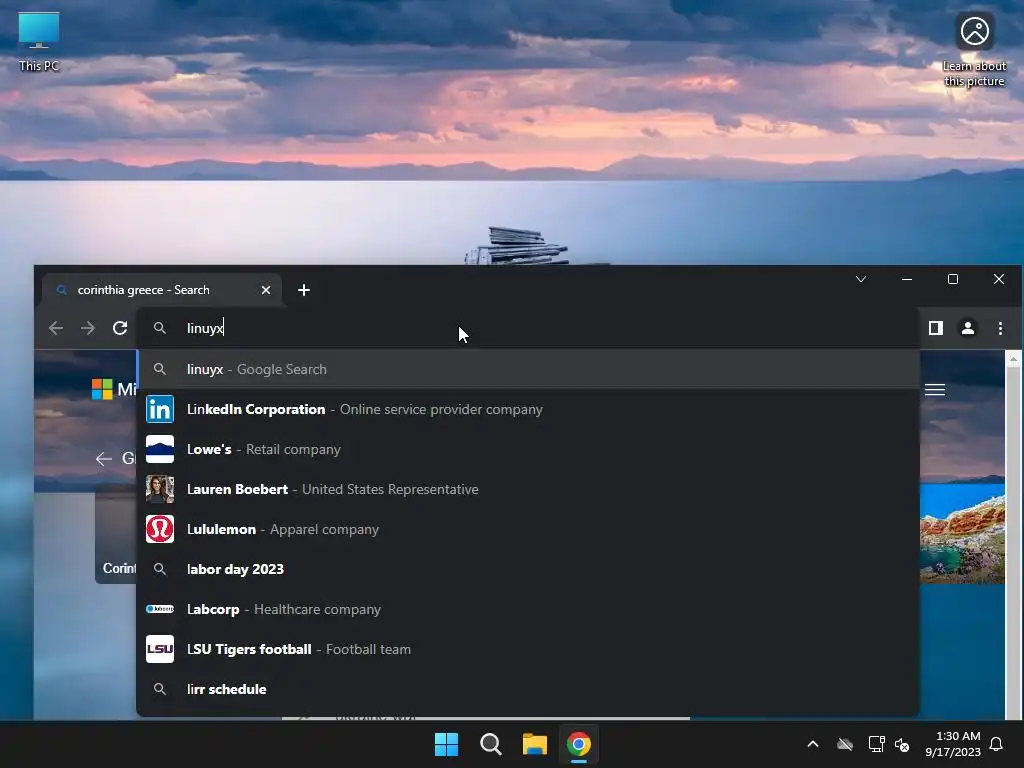The image size is (1024, 768).
Task: Open a new Chrome tab
Action: pyautogui.click(x=304, y=290)
